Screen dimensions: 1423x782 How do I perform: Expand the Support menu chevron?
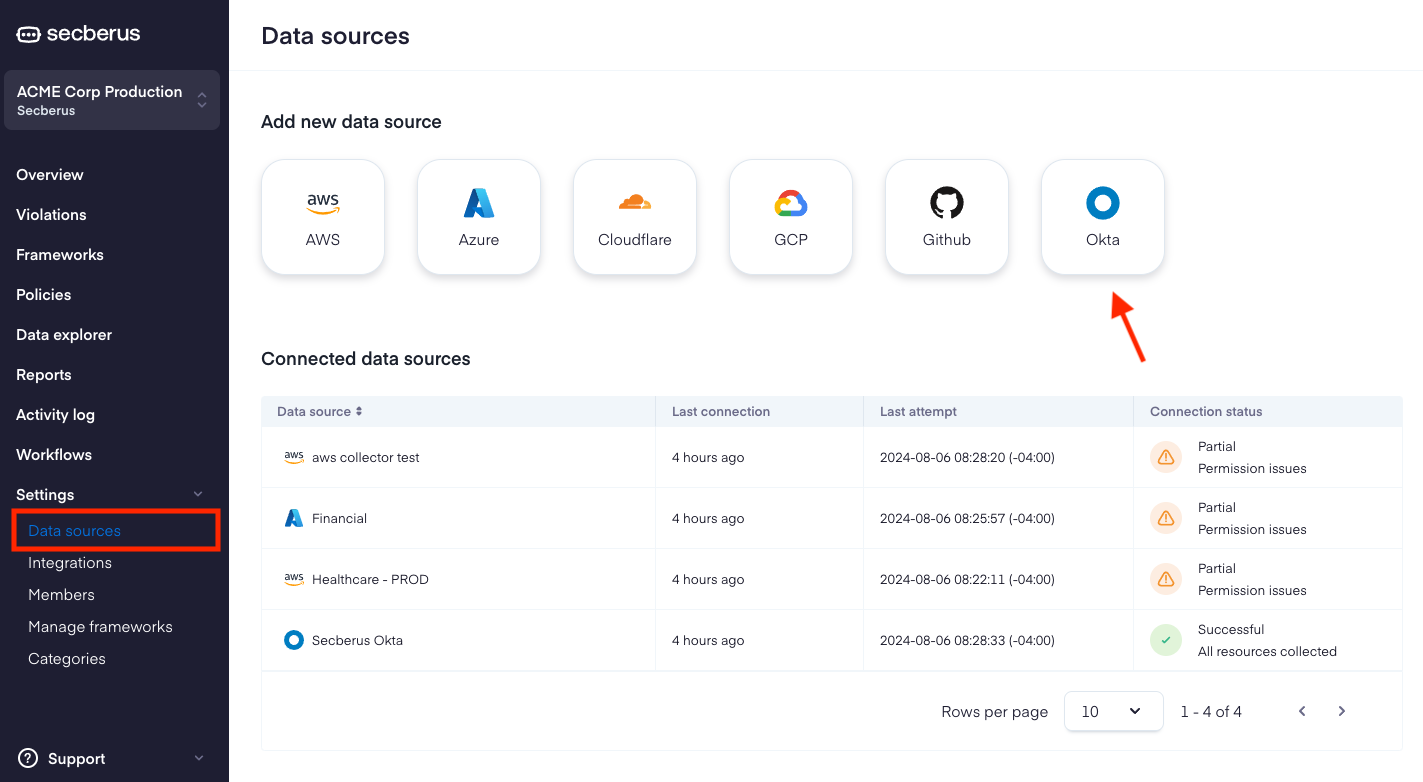pyautogui.click(x=198, y=758)
